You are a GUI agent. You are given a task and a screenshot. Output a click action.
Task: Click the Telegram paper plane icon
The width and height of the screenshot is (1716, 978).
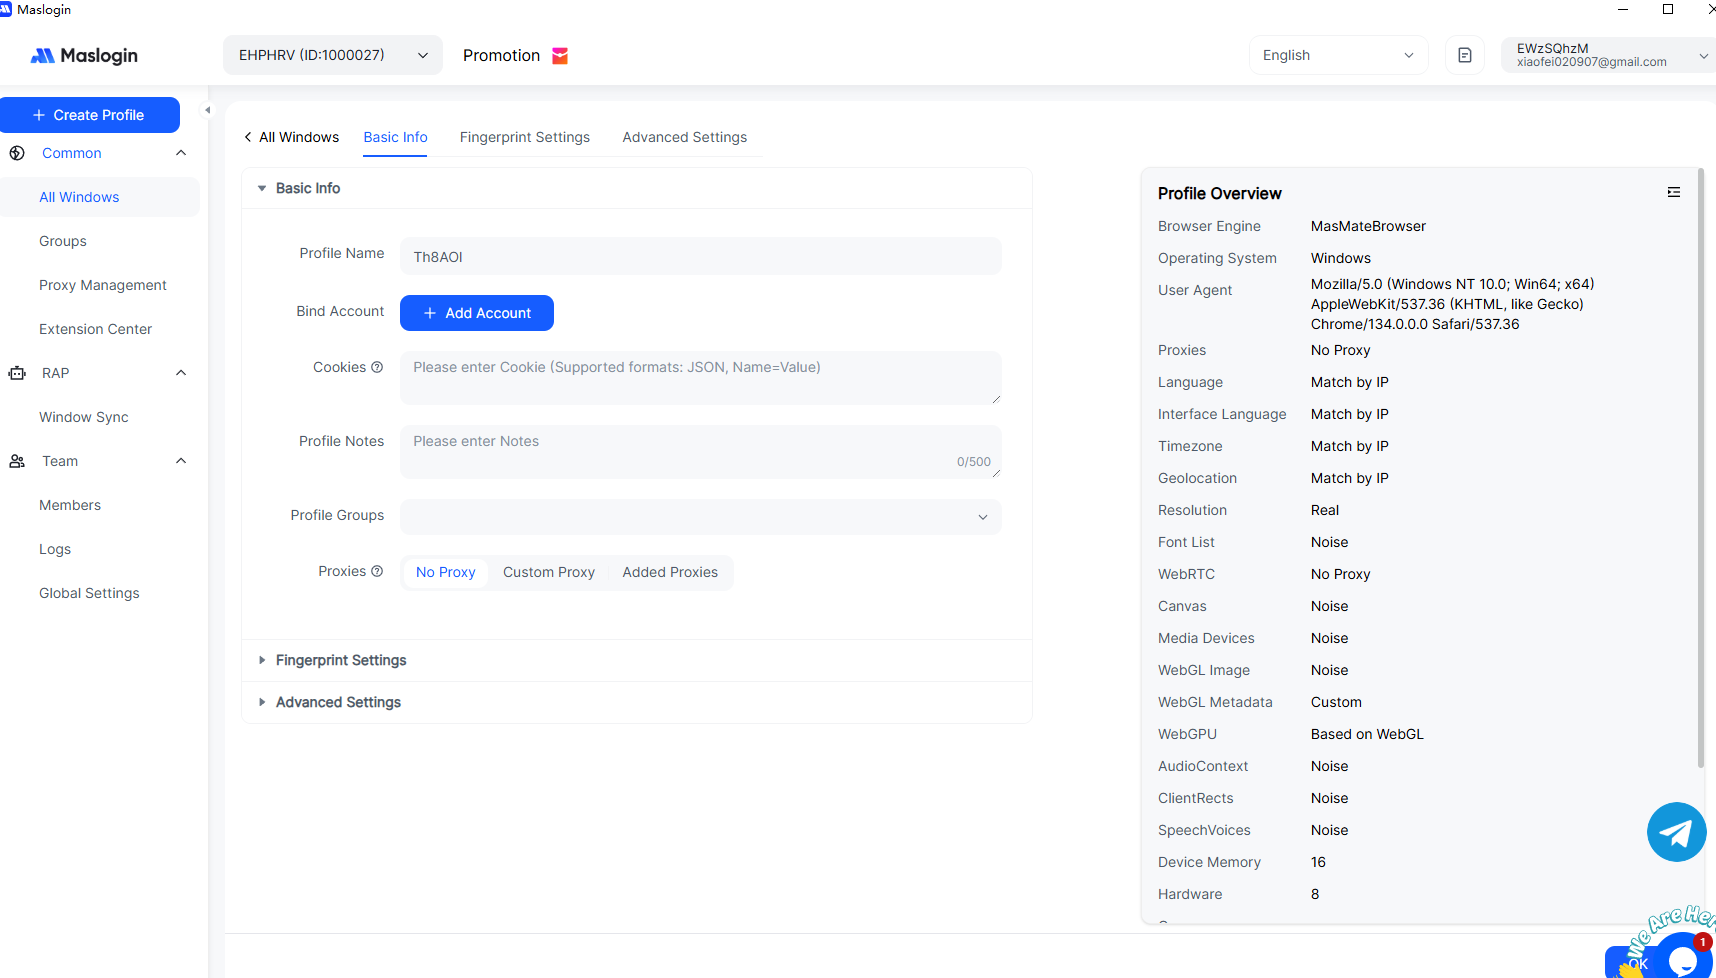(1676, 832)
